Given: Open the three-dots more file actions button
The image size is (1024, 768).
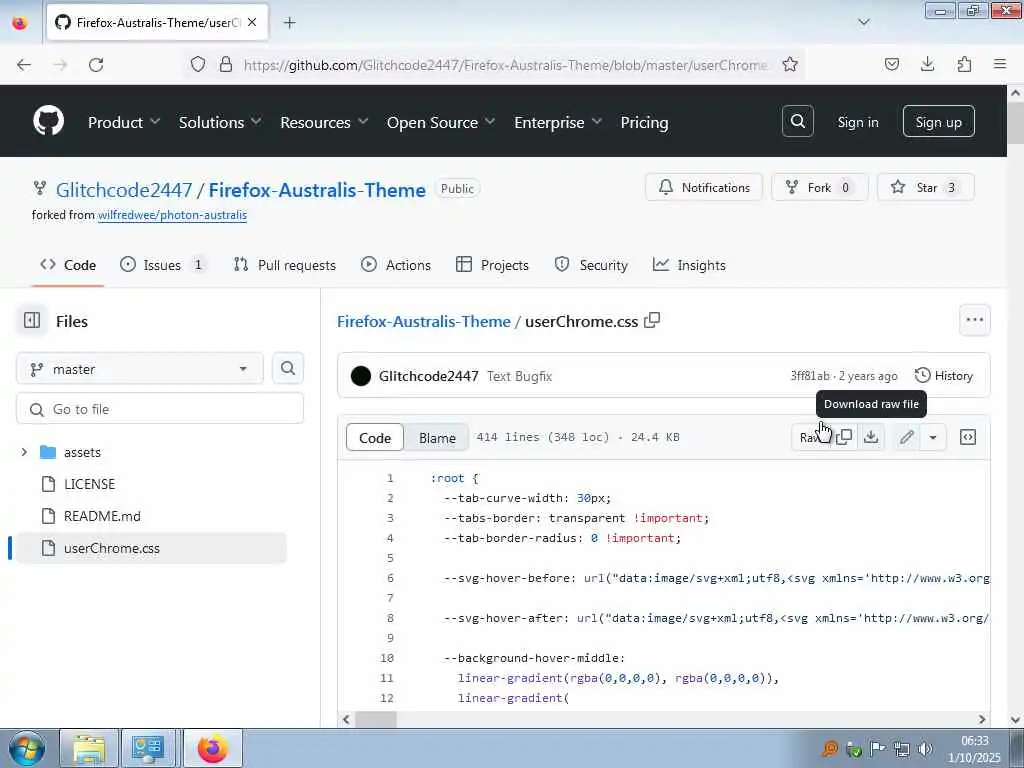Looking at the screenshot, I should click(974, 320).
